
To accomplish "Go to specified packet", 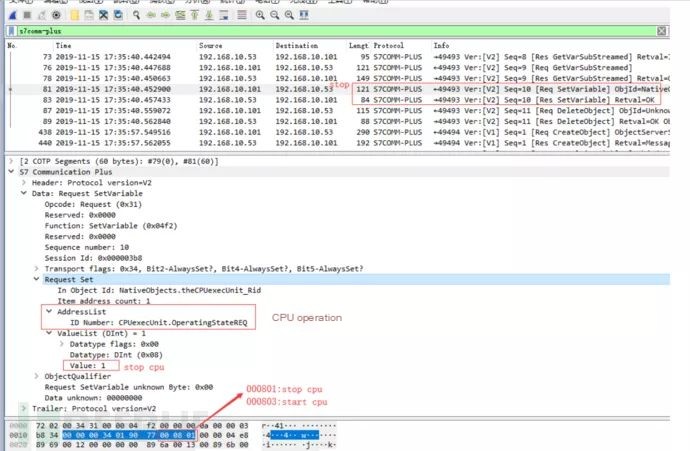I will tap(180, 15).
